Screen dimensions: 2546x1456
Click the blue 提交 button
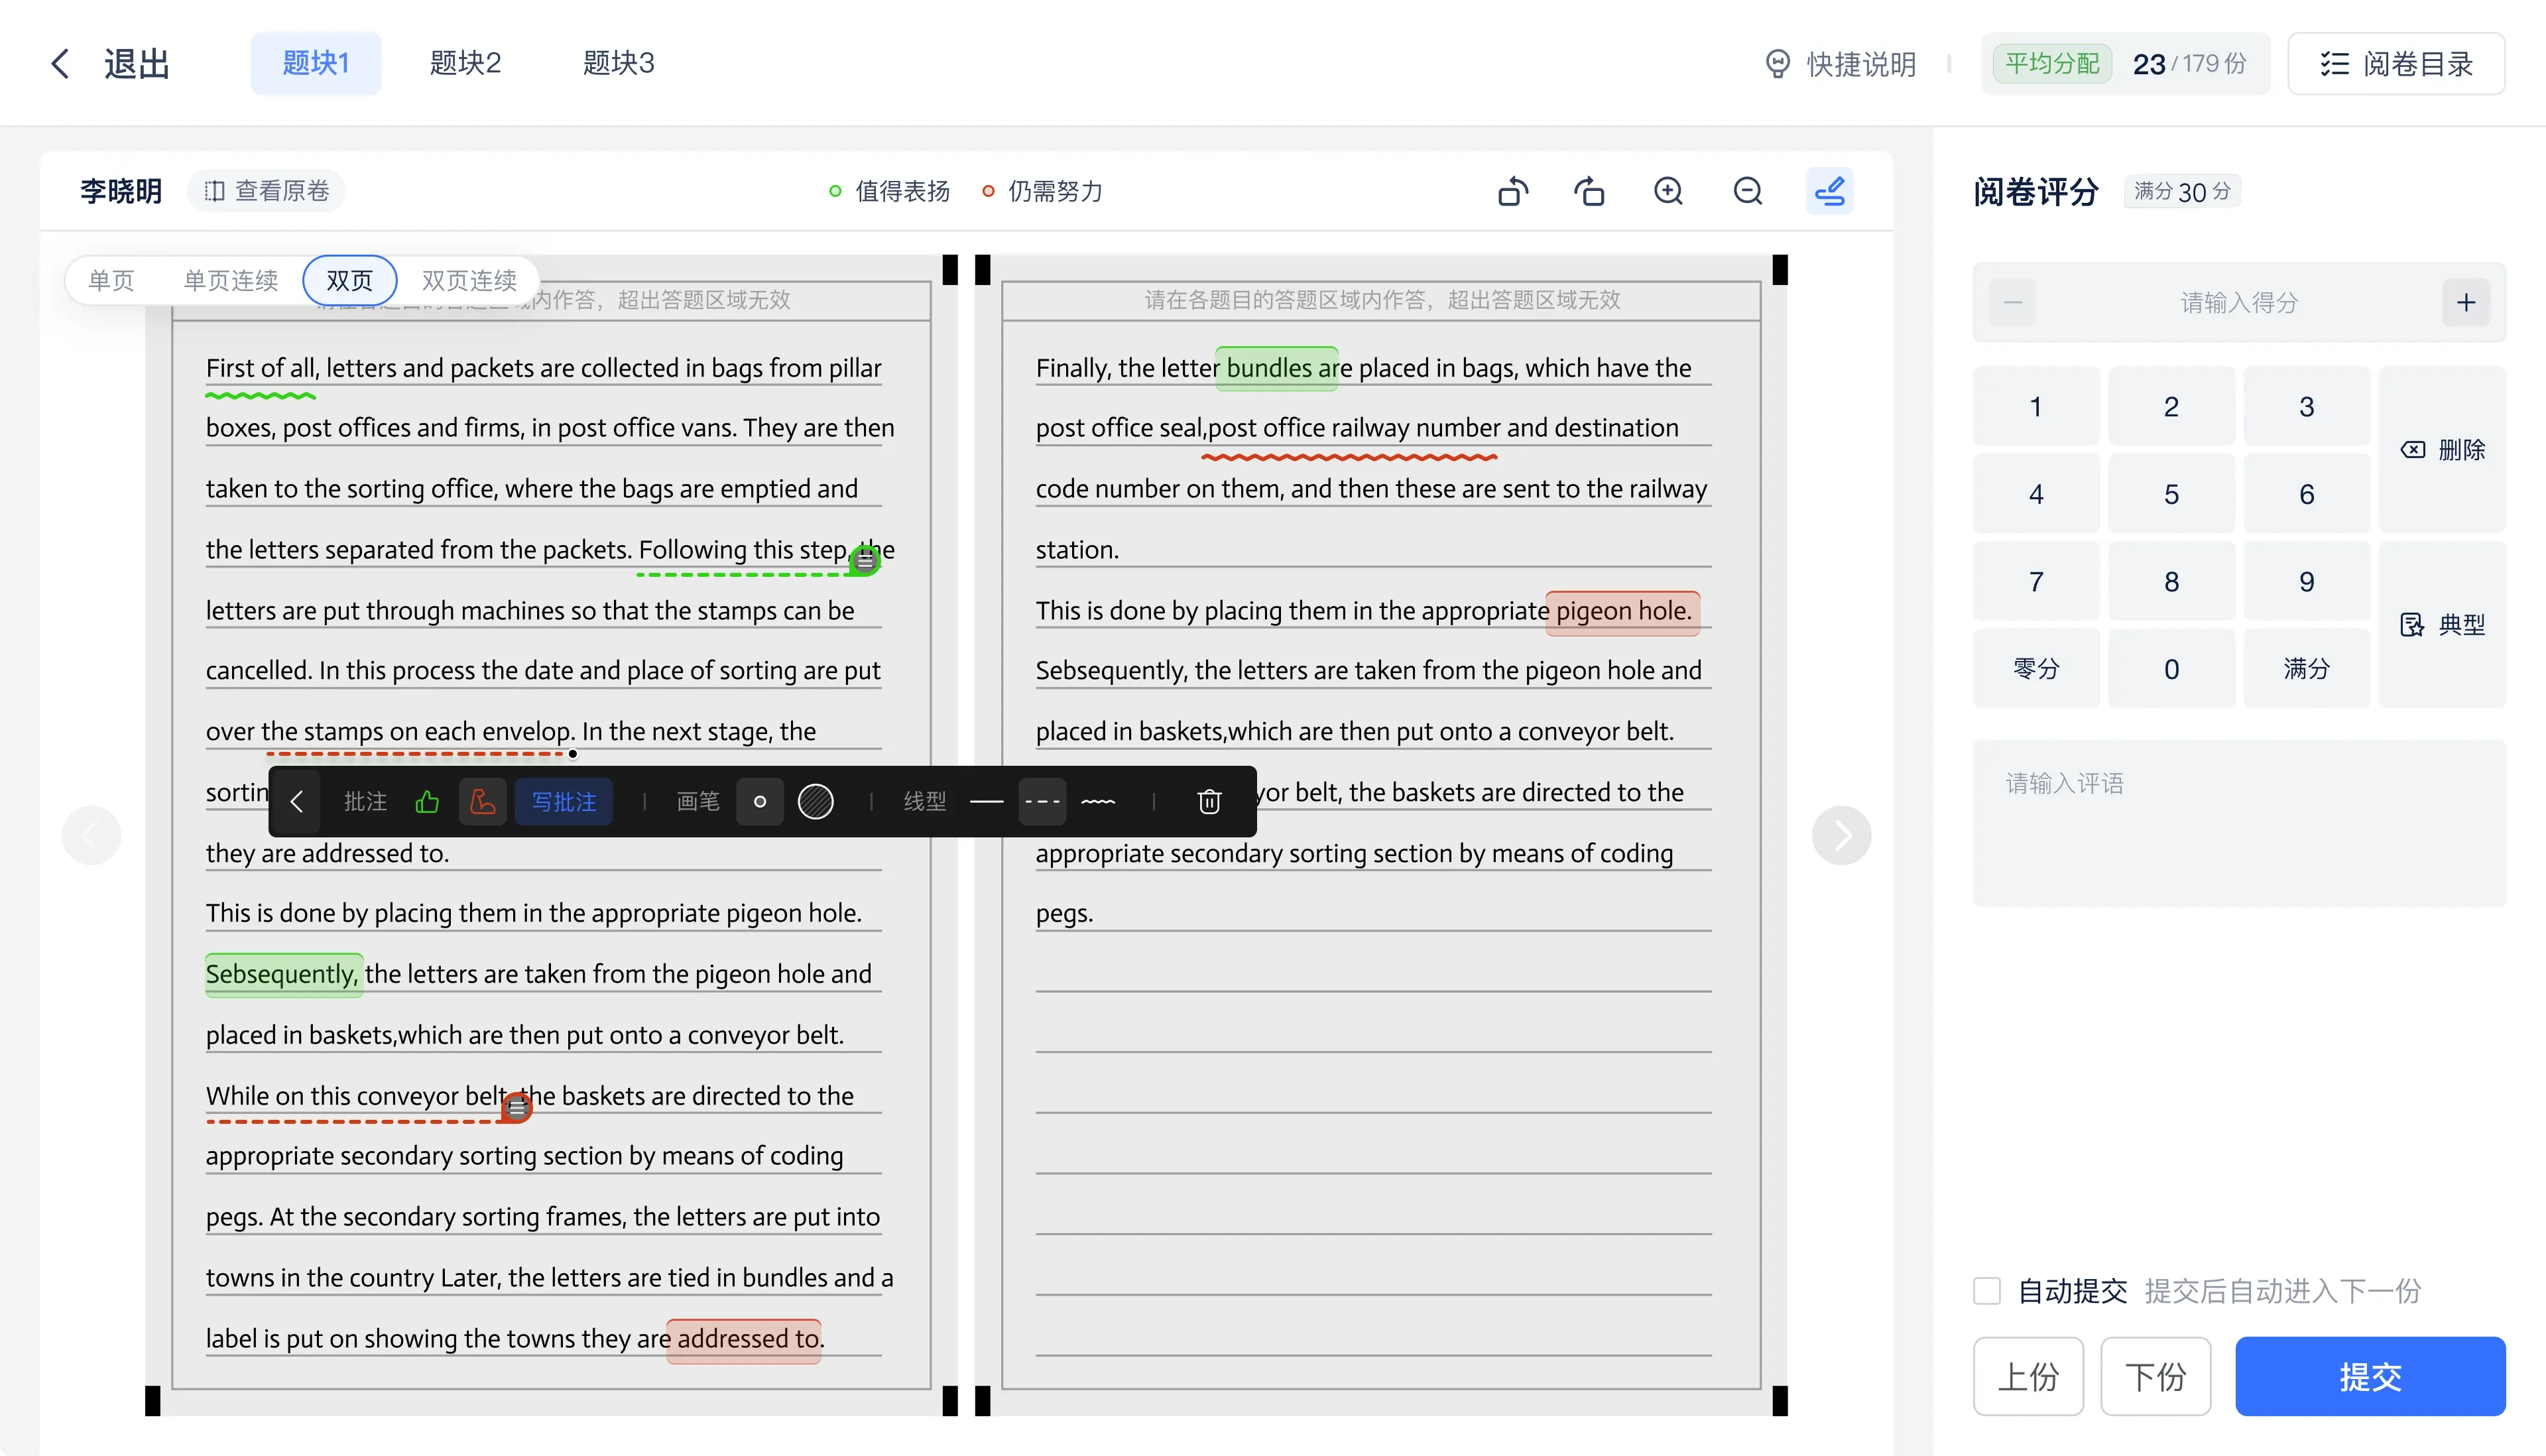(2370, 1376)
